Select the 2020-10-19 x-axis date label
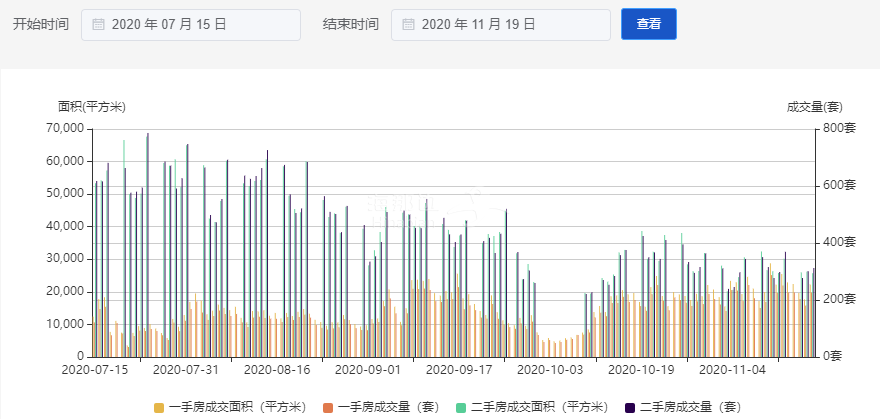This screenshot has width=880, height=419. pyautogui.click(x=641, y=370)
